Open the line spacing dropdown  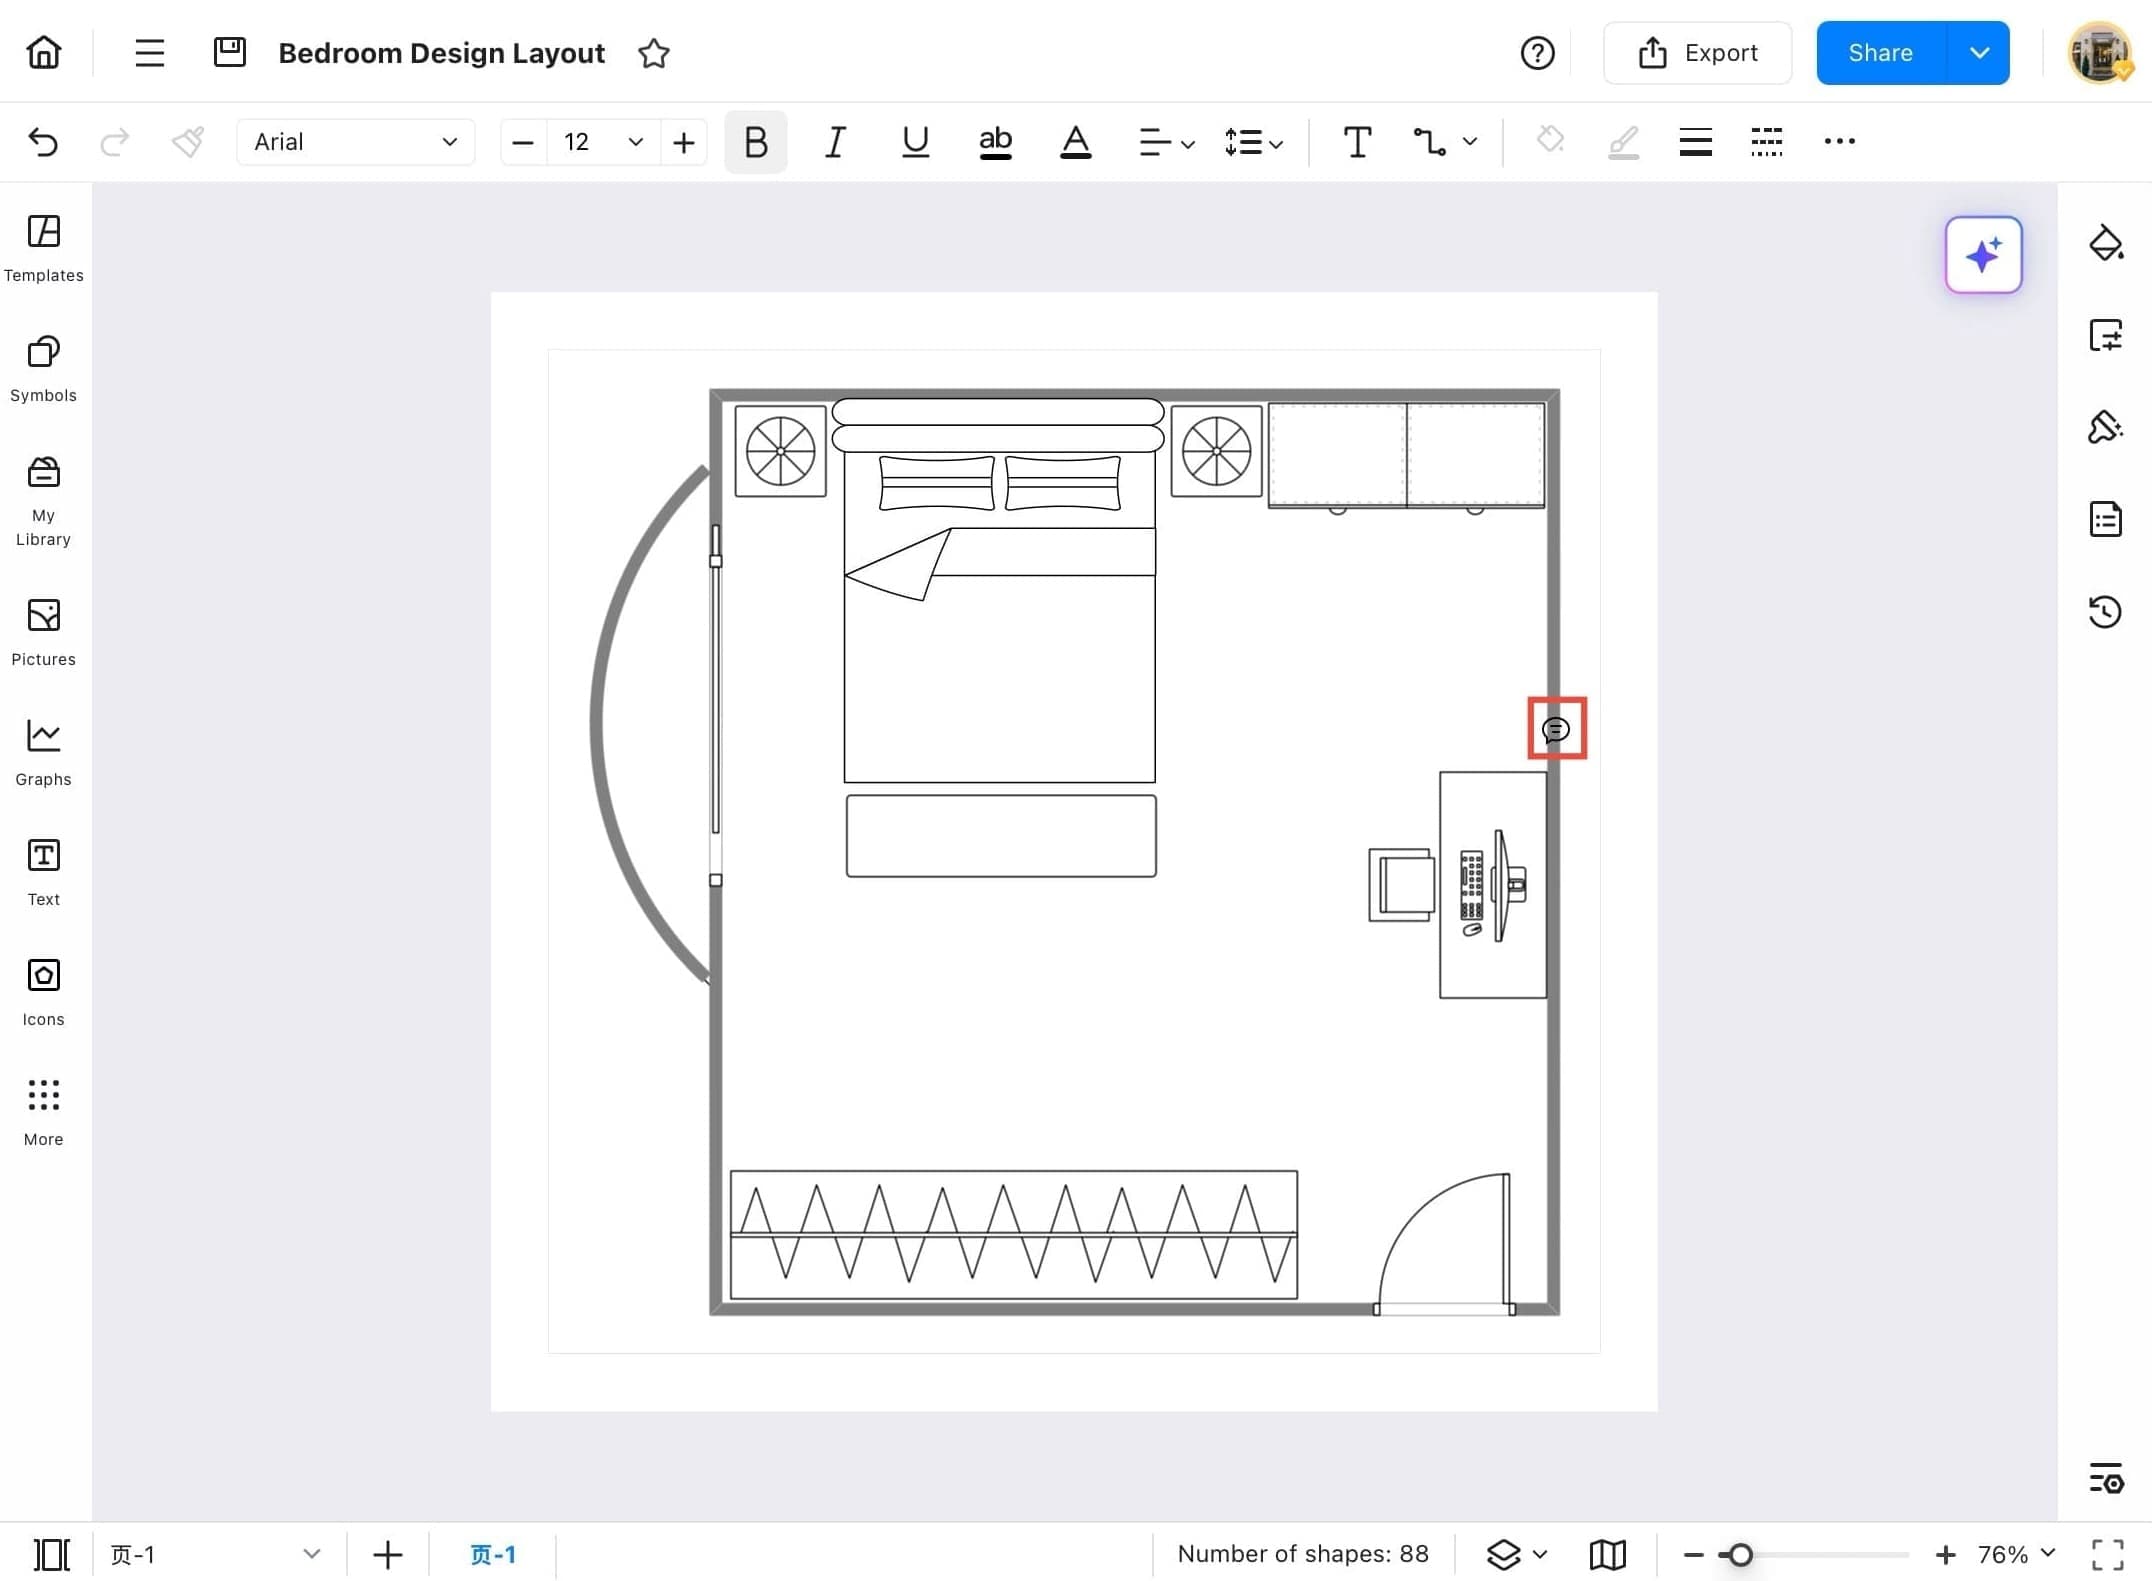[1252, 141]
